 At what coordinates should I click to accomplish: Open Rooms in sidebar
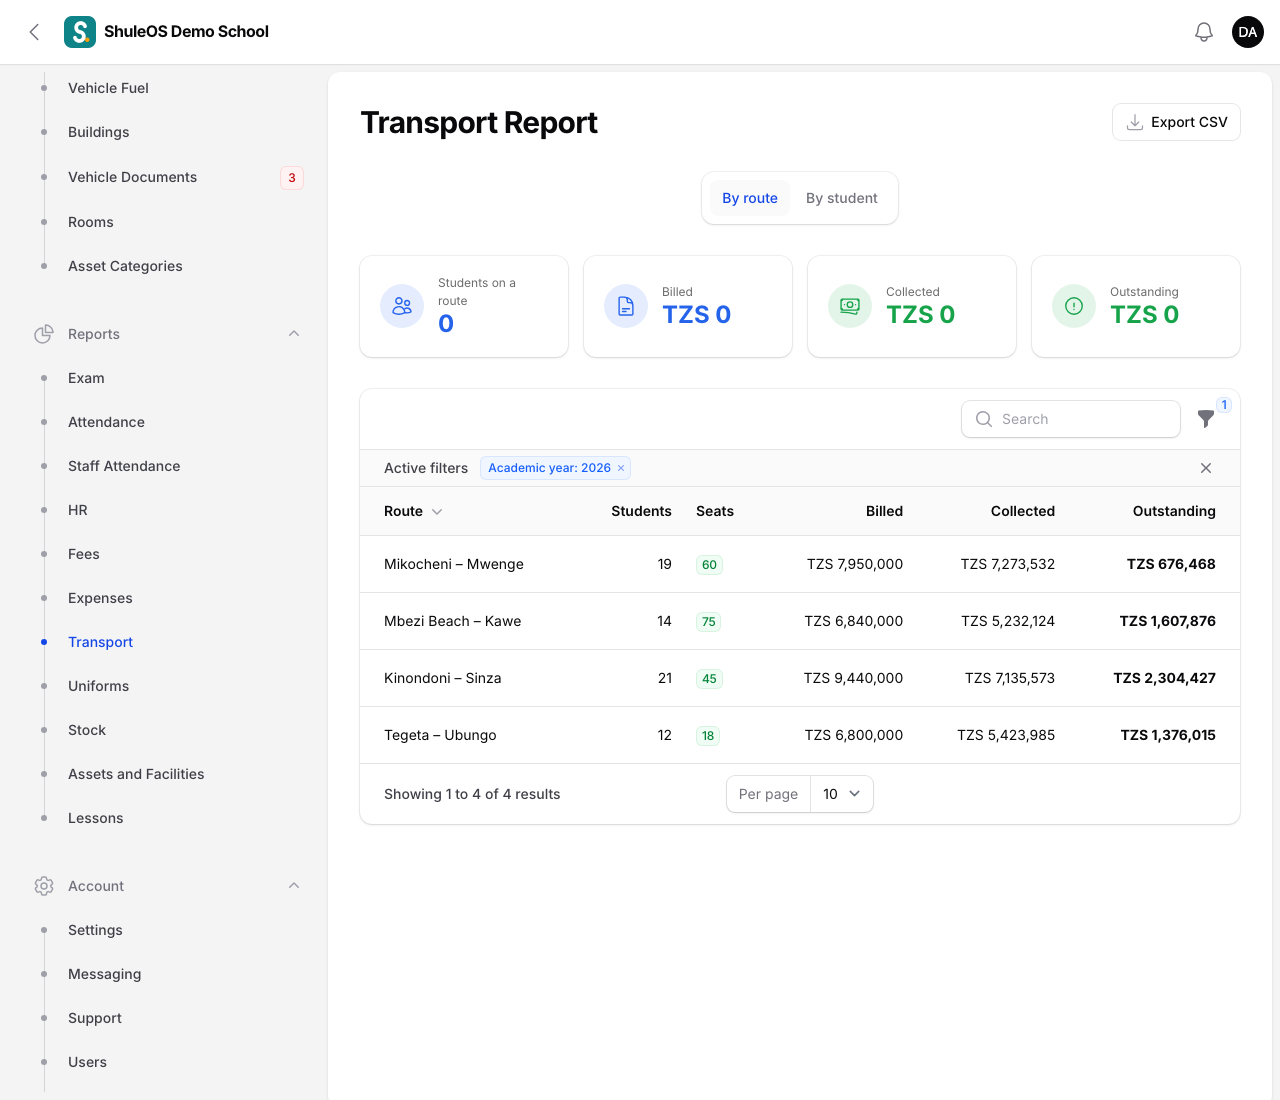pos(90,222)
